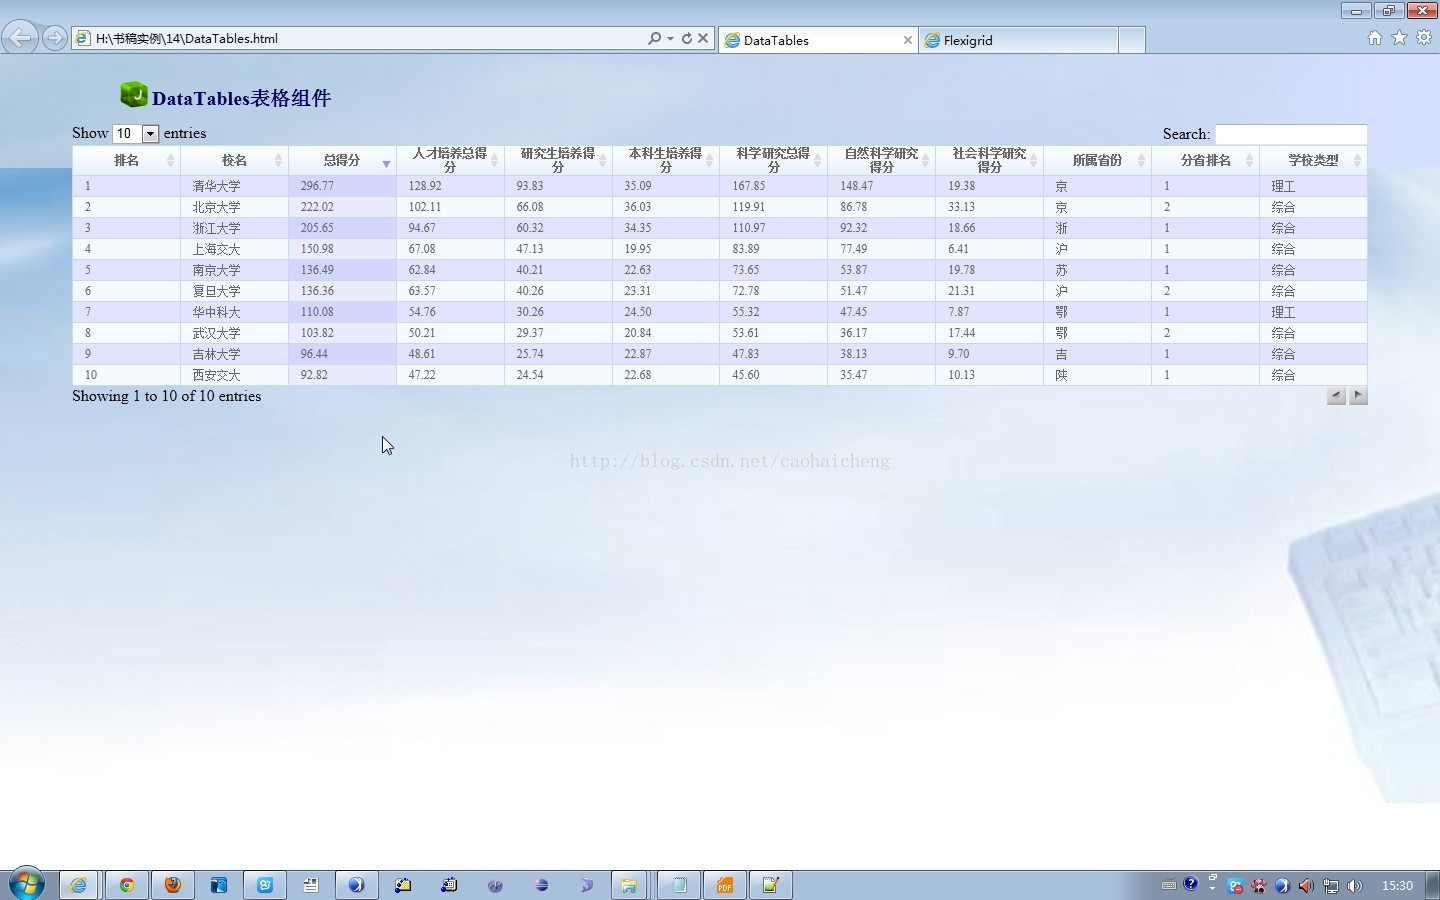Toggle sort on 总得分 column header
The width and height of the screenshot is (1440, 900).
click(342, 160)
